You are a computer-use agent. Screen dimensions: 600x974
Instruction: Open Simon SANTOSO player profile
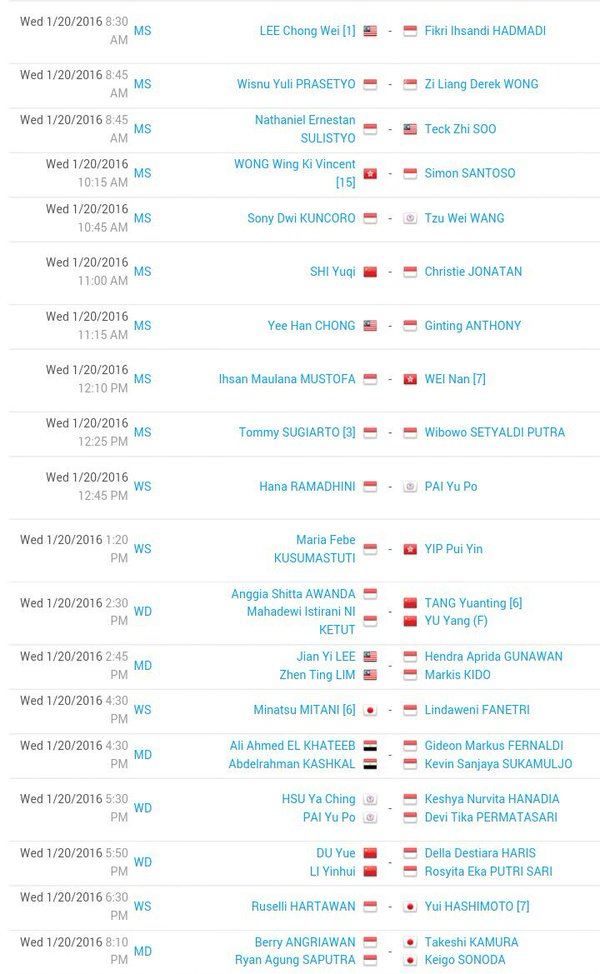point(470,173)
